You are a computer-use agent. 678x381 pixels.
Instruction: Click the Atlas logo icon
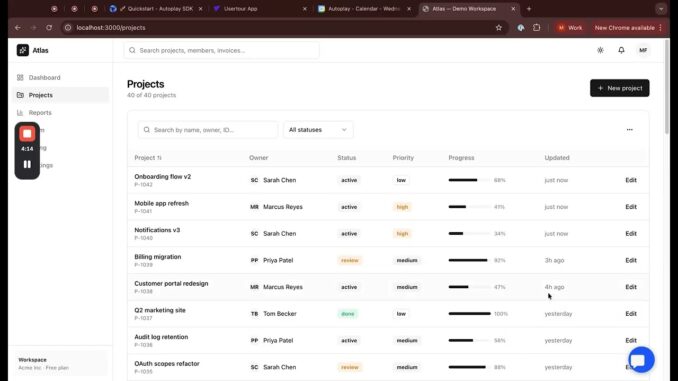pyautogui.click(x=22, y=50)
